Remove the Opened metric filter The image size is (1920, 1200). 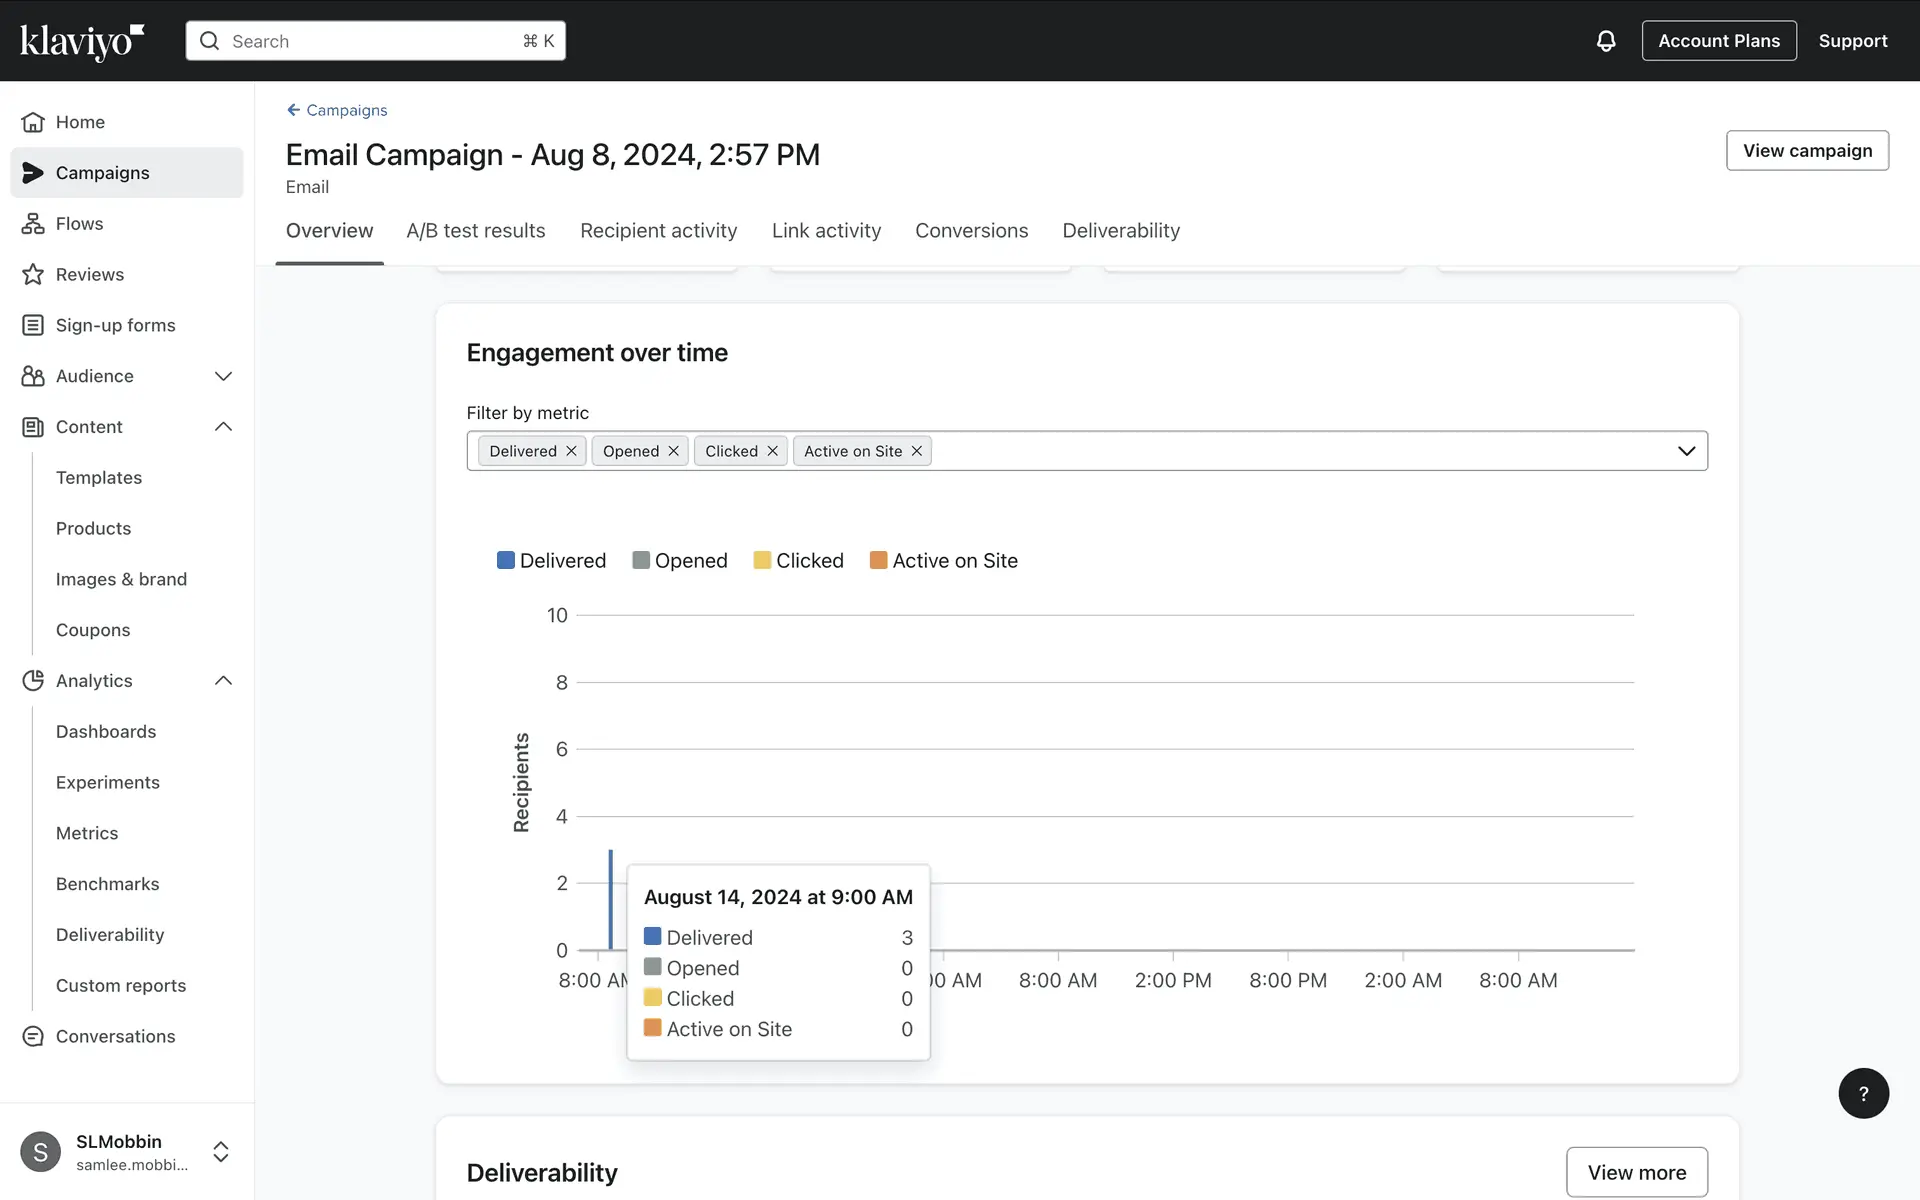coord(673,451)
